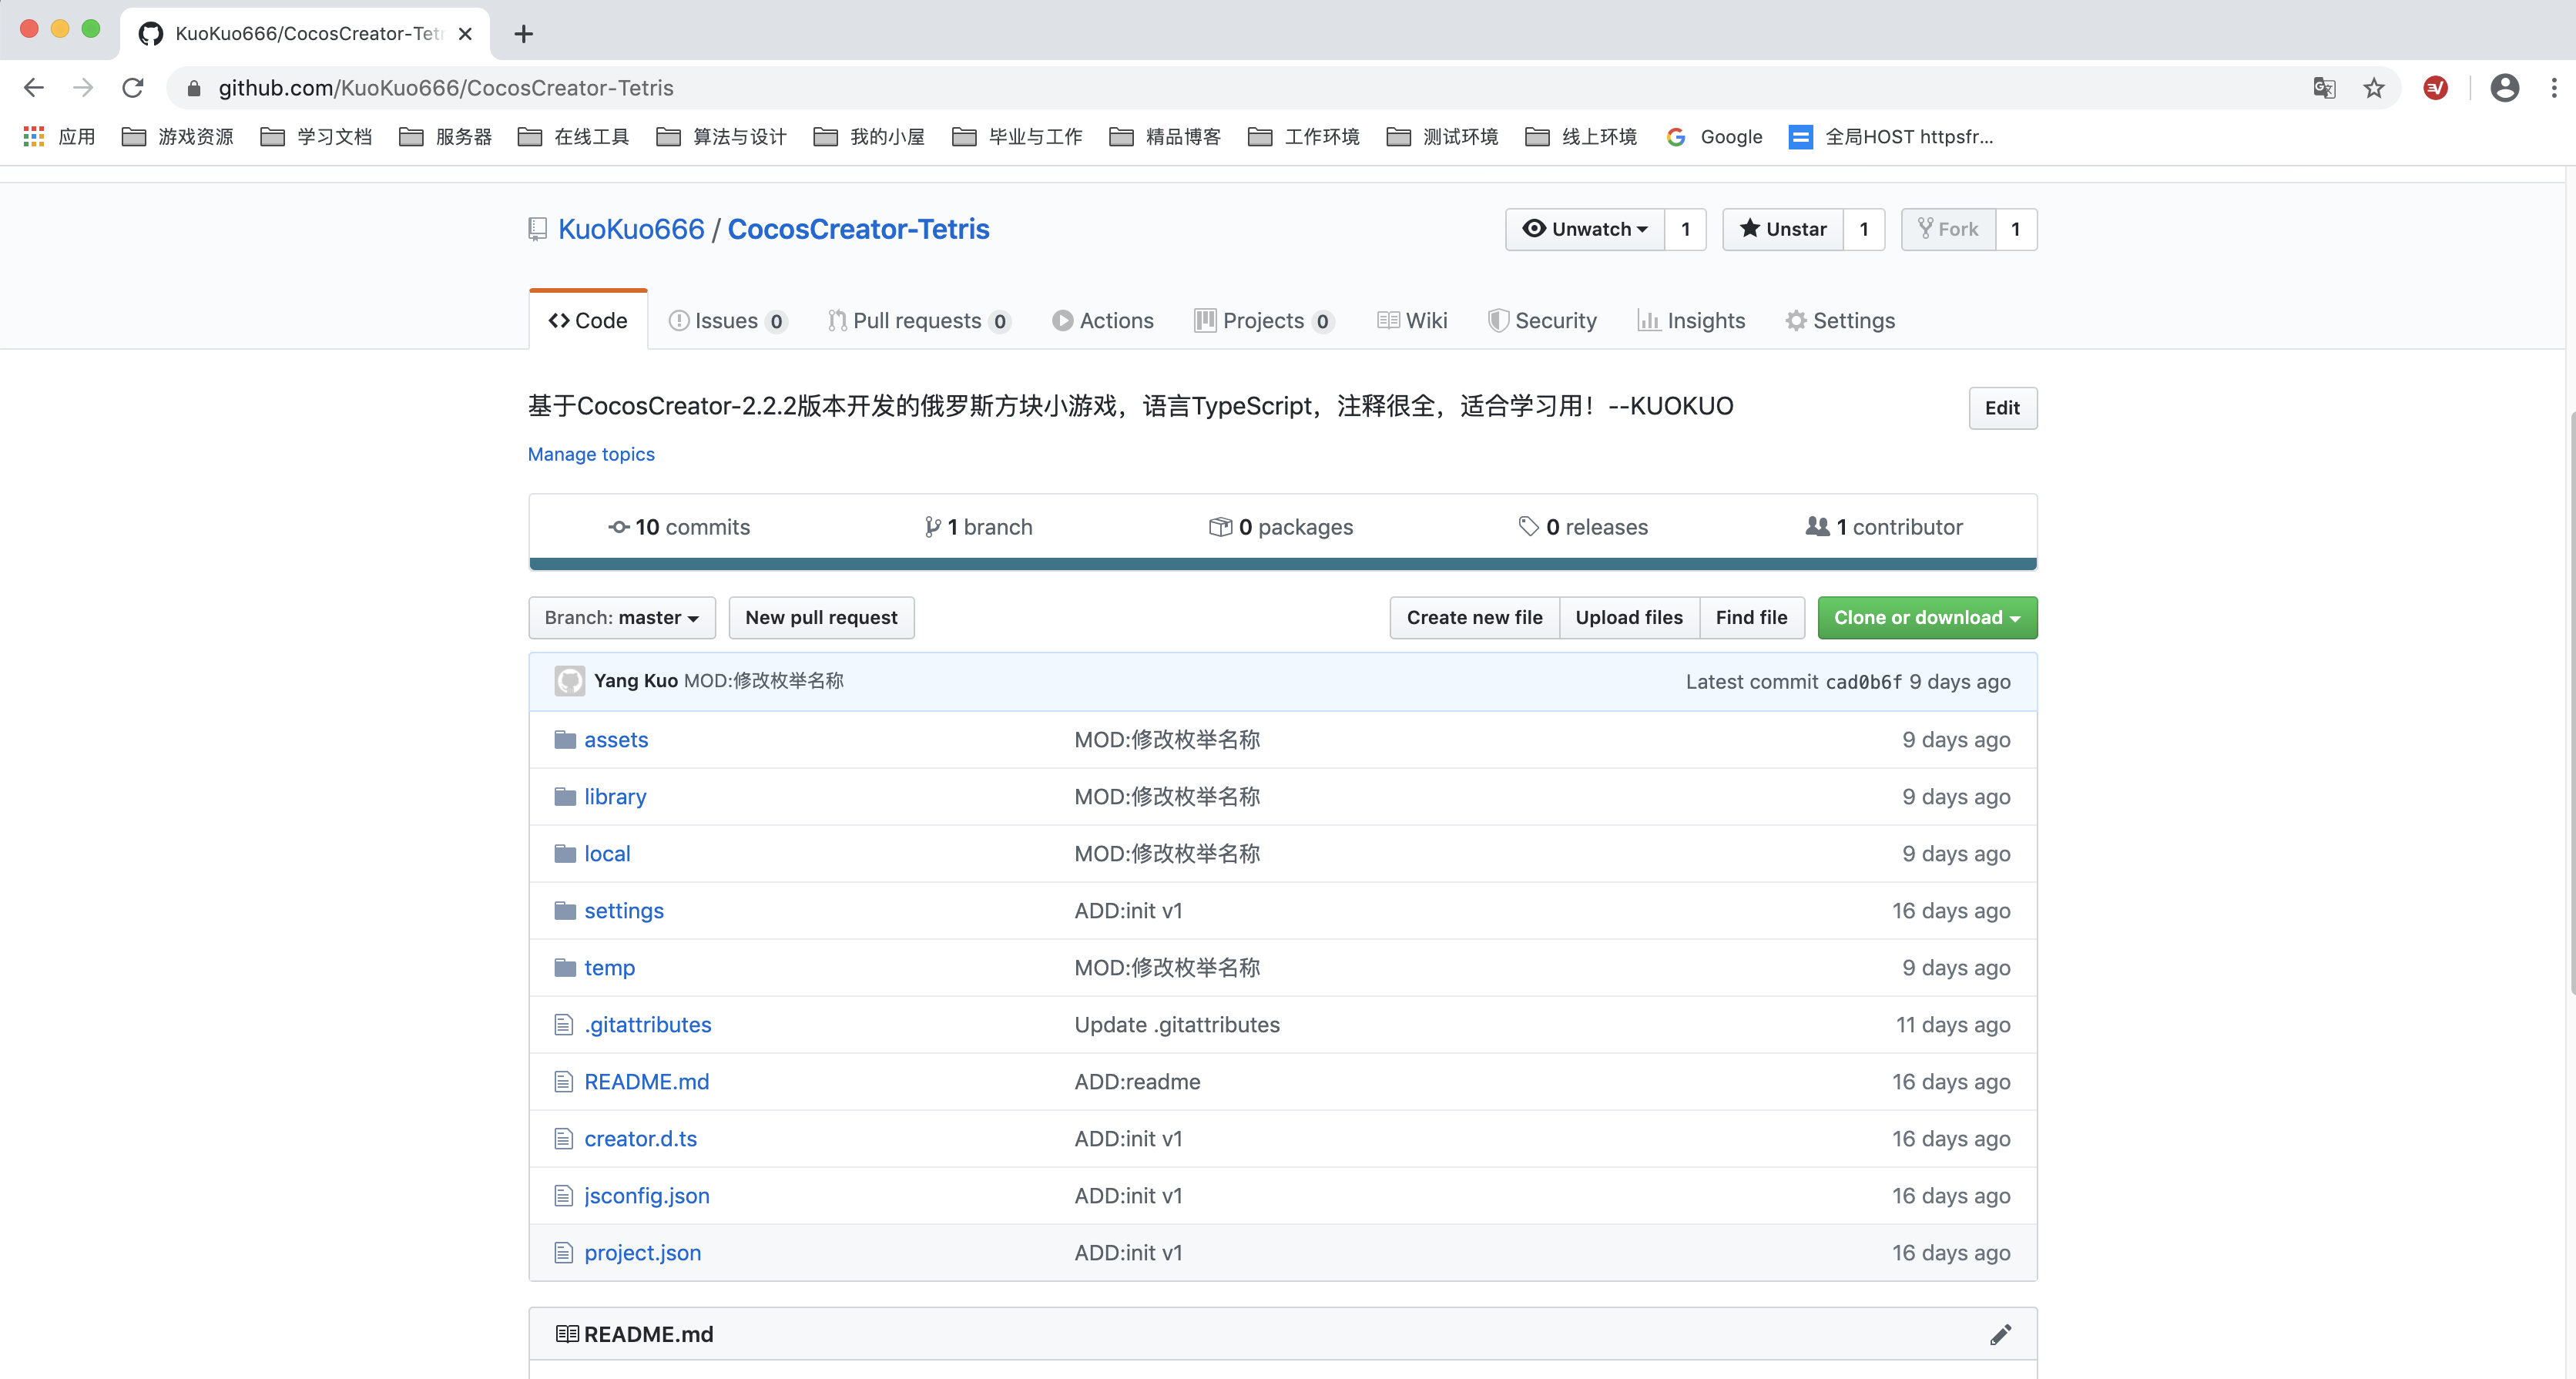Expand the Clone or download dropdown
Screen dimensions: 2576x1379
[1927, 617]
